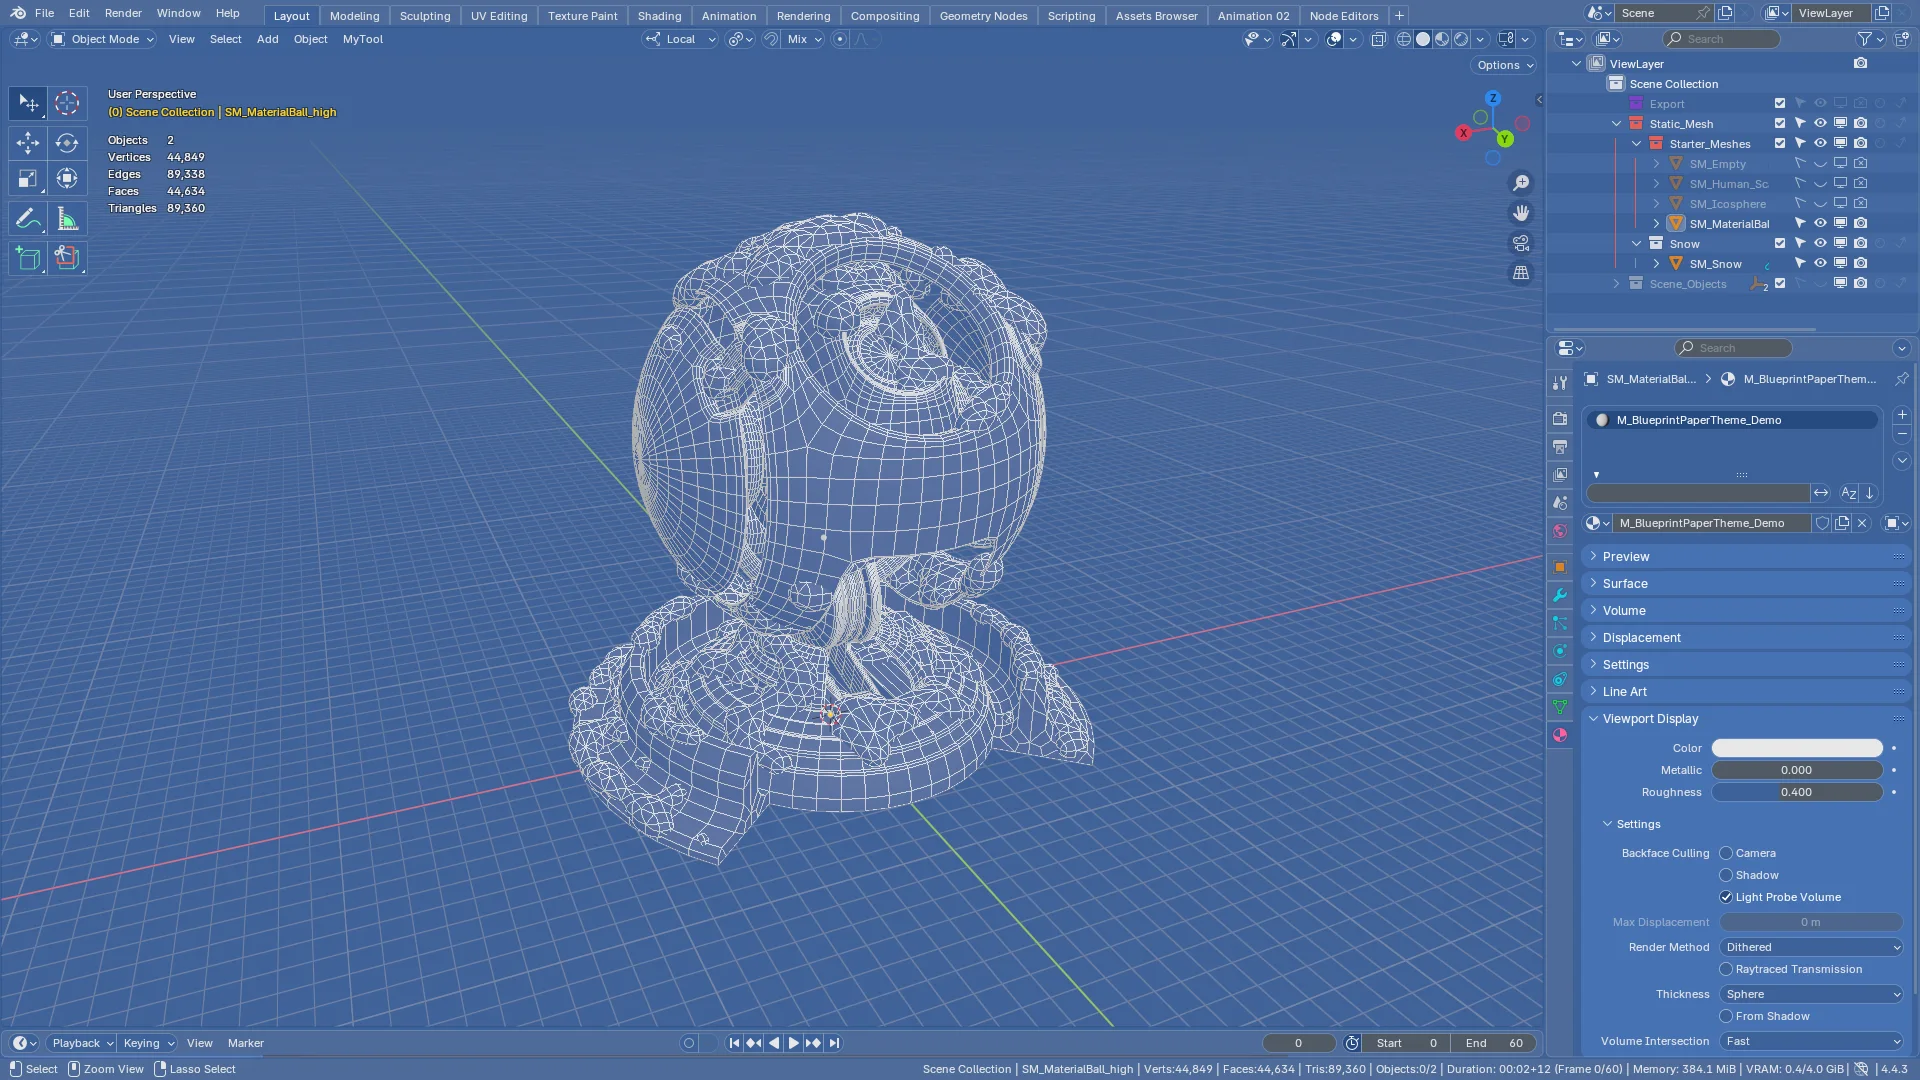
Task: Open the MyTool menu in viewport header
Action: 363,39
